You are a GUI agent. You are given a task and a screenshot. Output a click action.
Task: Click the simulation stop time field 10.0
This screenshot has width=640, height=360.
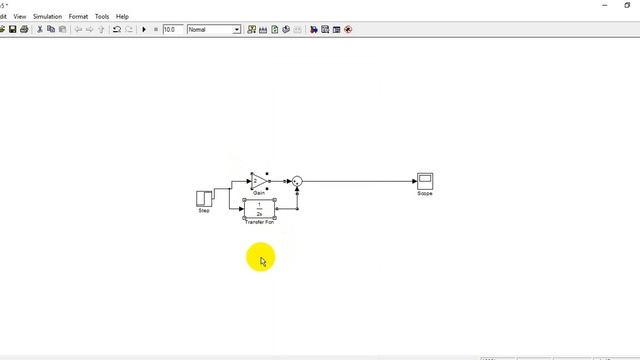tap(173, 29)
